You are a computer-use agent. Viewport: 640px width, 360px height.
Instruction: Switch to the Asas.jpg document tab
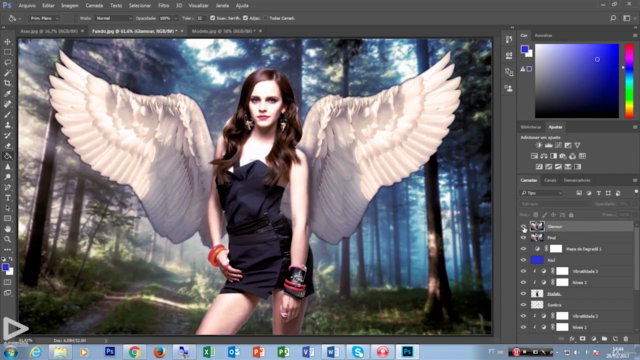coord(49,31)
